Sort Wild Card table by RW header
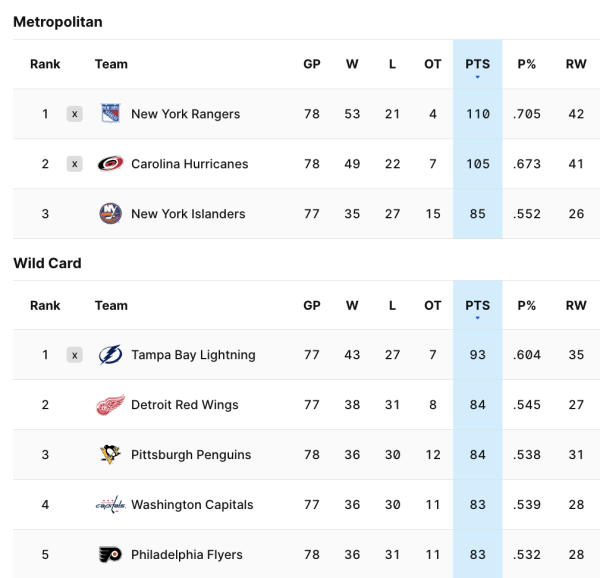Viewport: 600px width, 578px height. pyautogui.click(x=576, y=306)
